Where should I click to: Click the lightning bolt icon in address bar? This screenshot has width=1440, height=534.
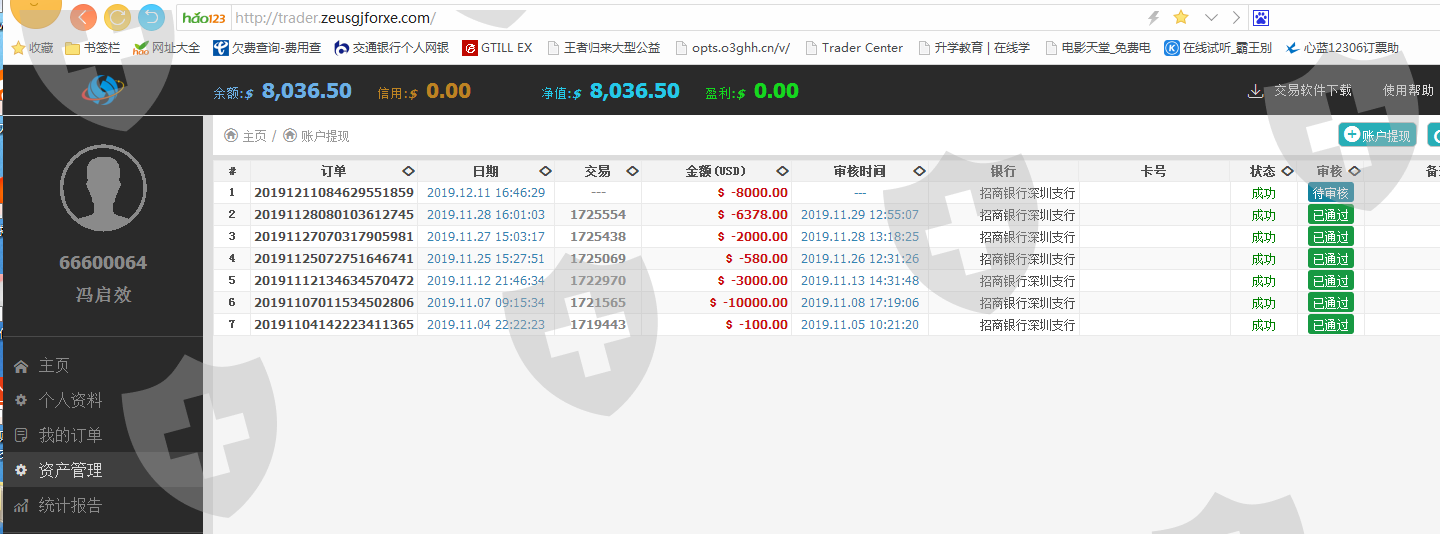1153,17
